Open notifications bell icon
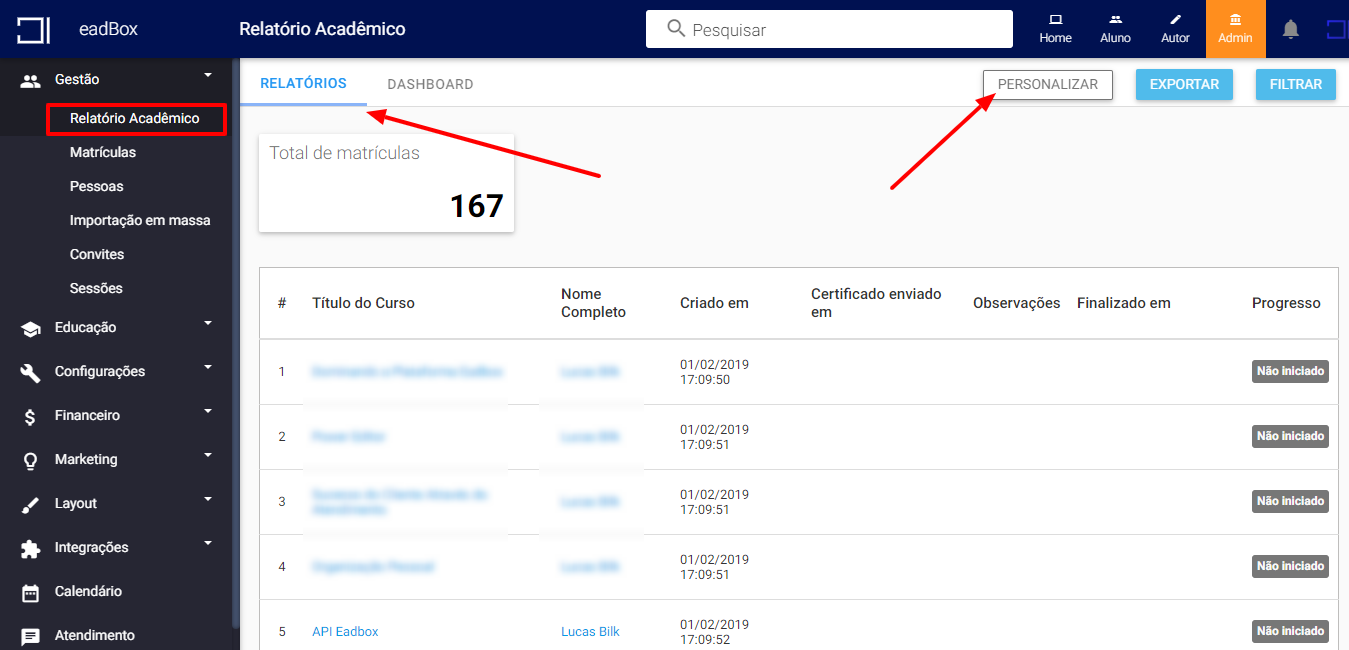The width and height of the screenshot is (1349, 650). point(1291,29)
